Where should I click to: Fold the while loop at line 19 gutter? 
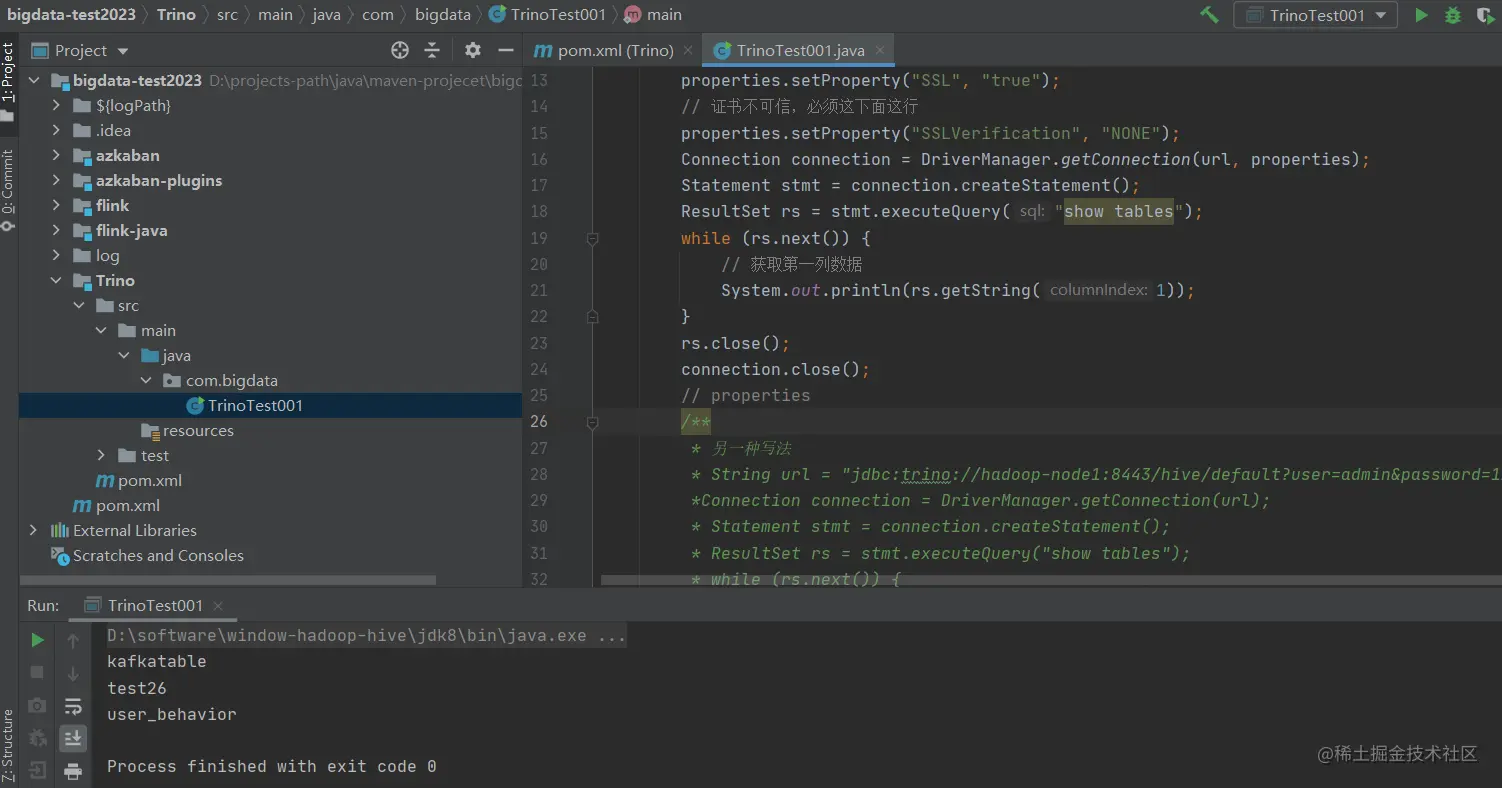592,238
